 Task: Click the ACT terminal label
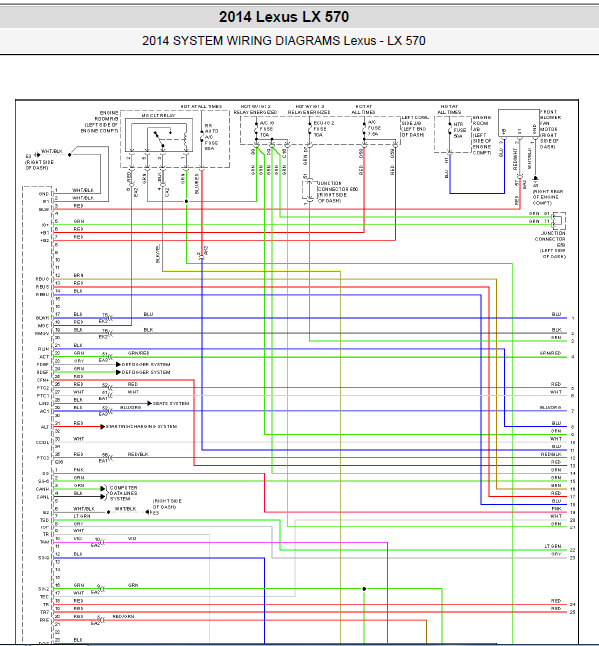click(x=44, y=357)
